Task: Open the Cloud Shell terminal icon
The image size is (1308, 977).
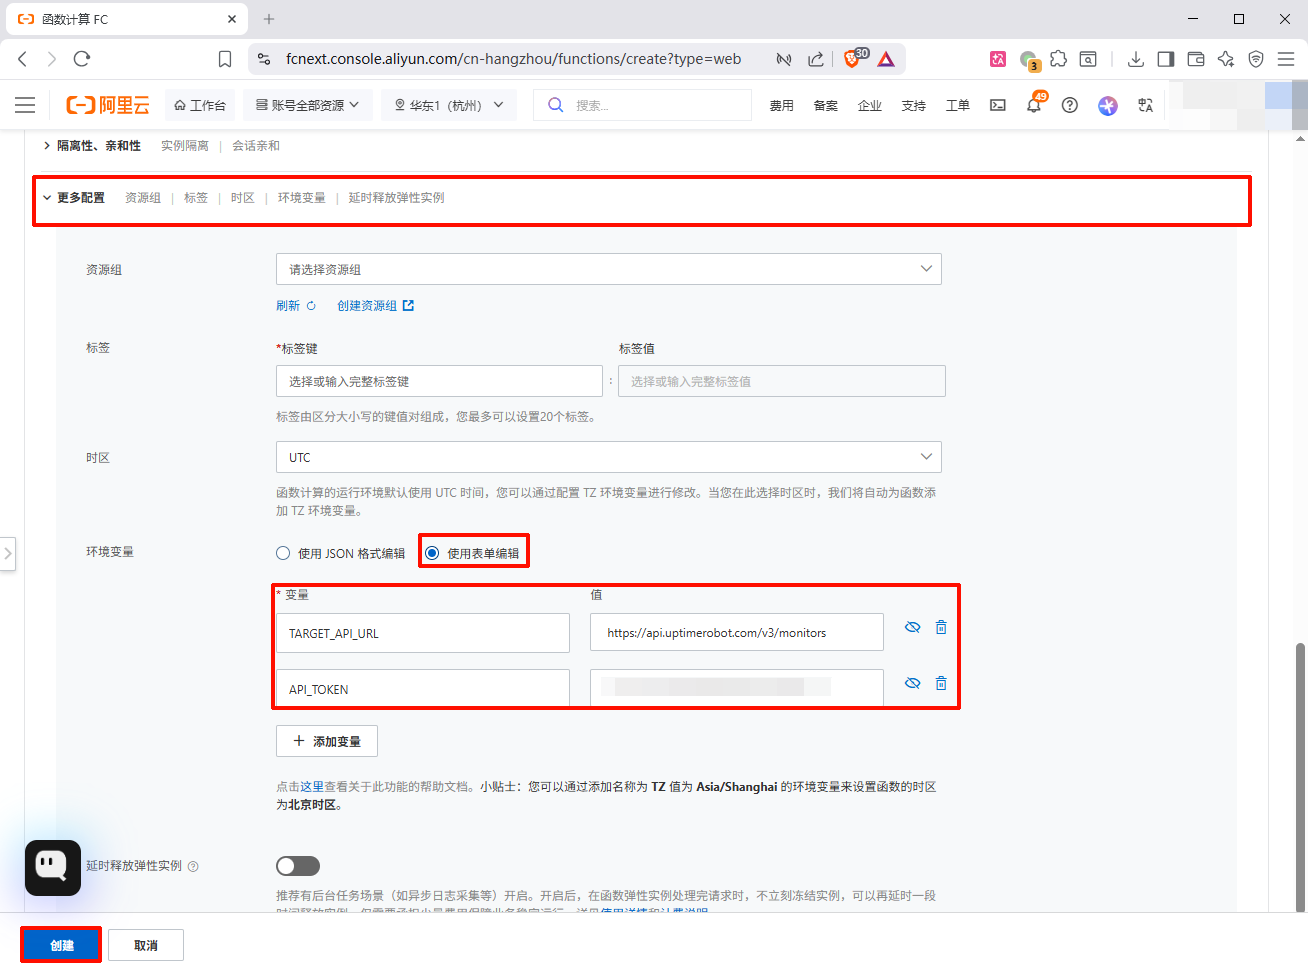Action: tap(997, 105)
